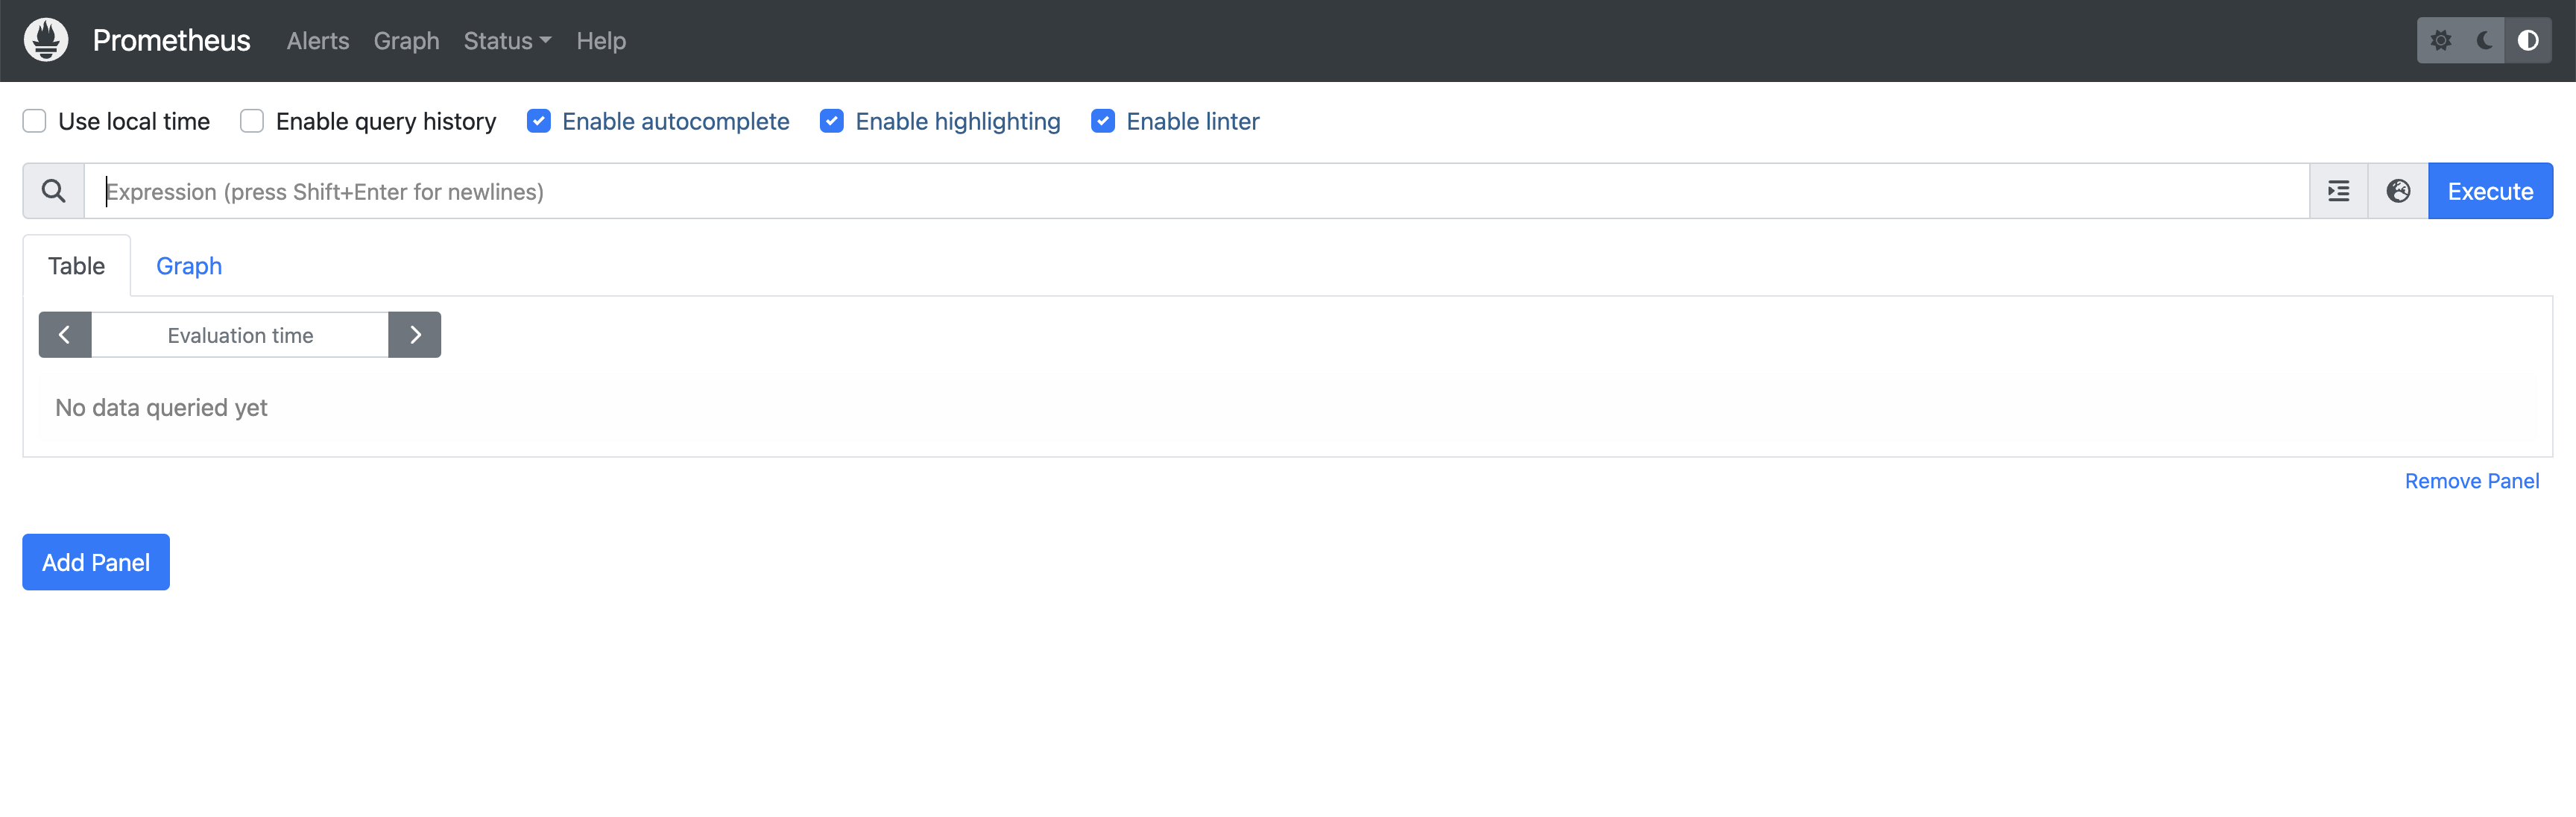Toggle the Enable linter checkbox

tap(1103, 121)
